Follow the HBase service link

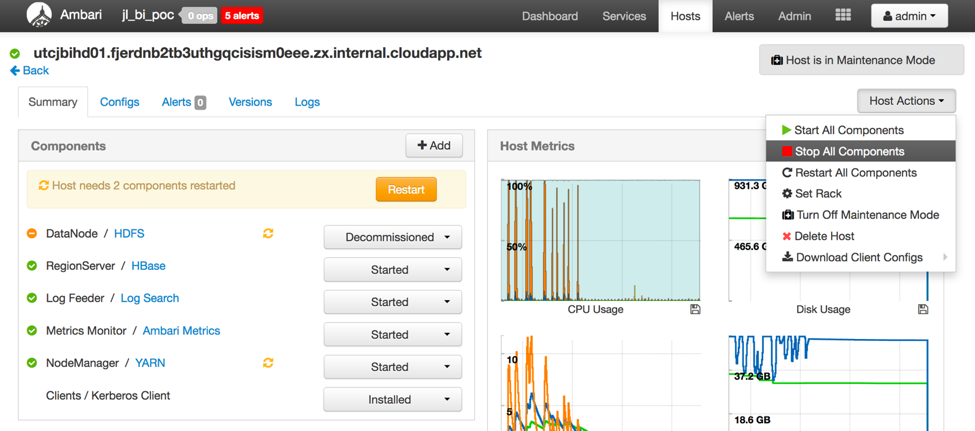pos(149,266)
